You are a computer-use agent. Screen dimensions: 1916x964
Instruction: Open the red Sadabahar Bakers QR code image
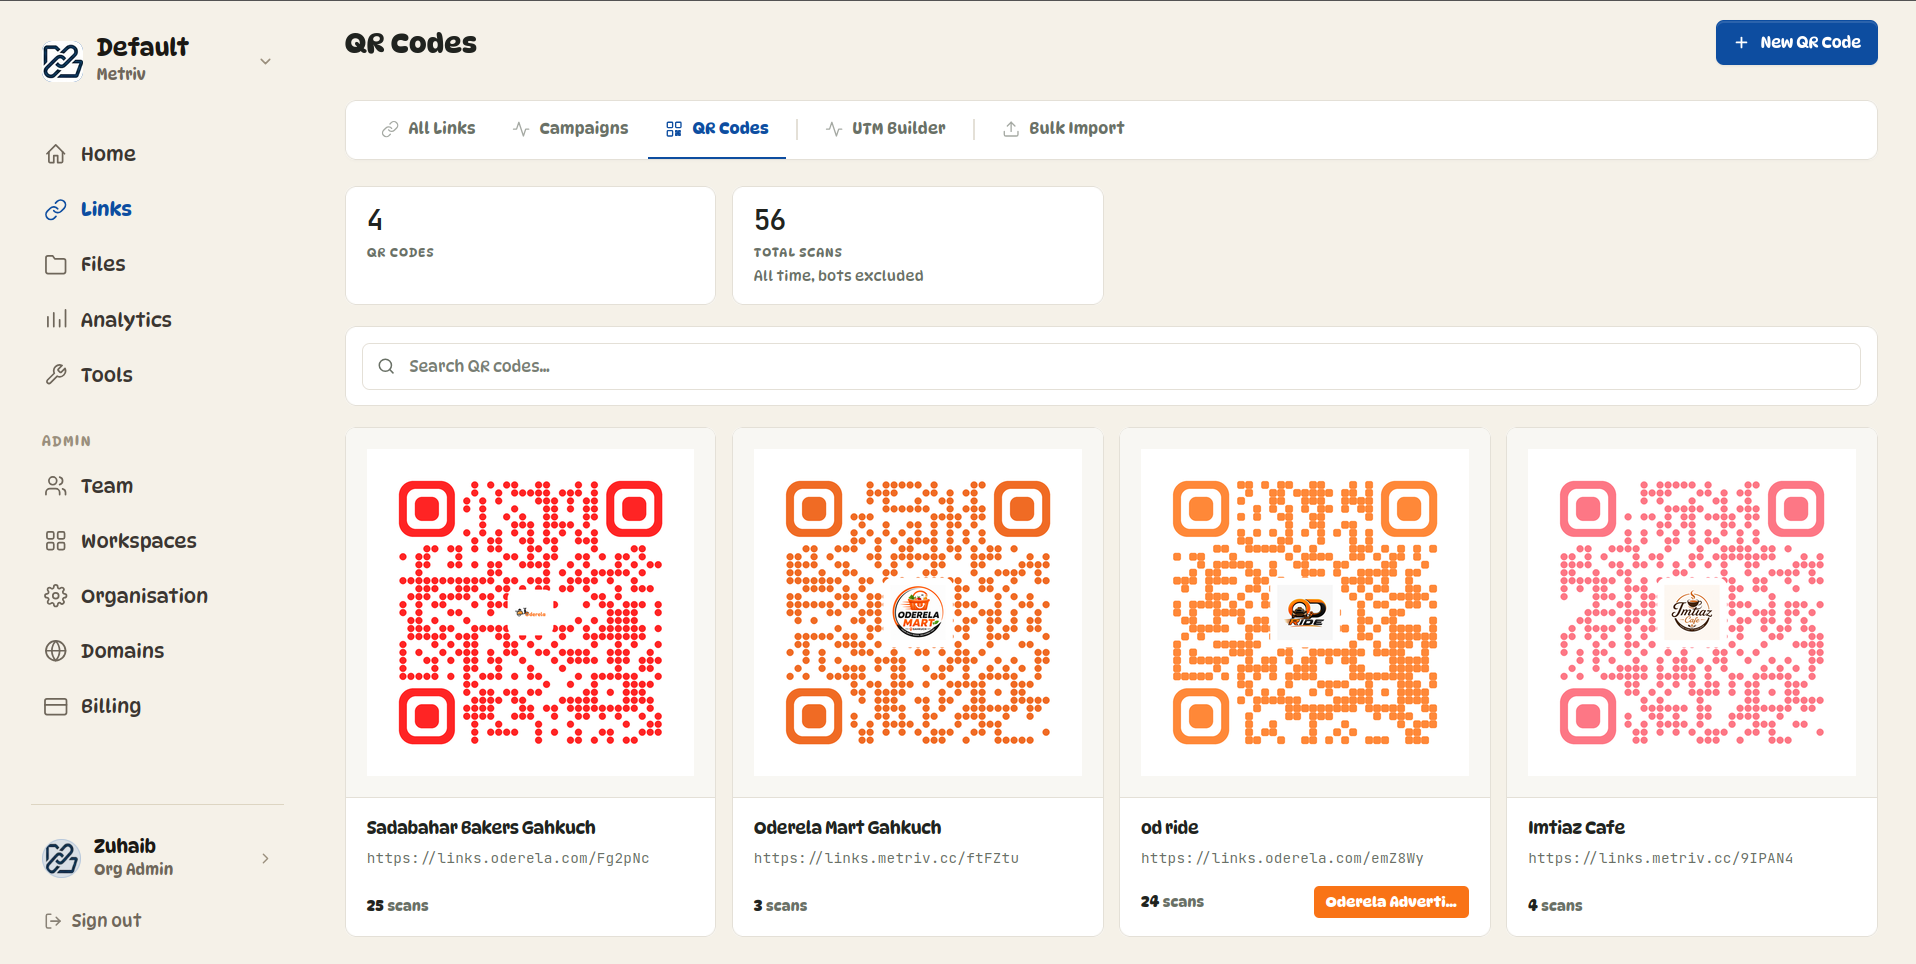pyautogui.click(x=530, y=612)
